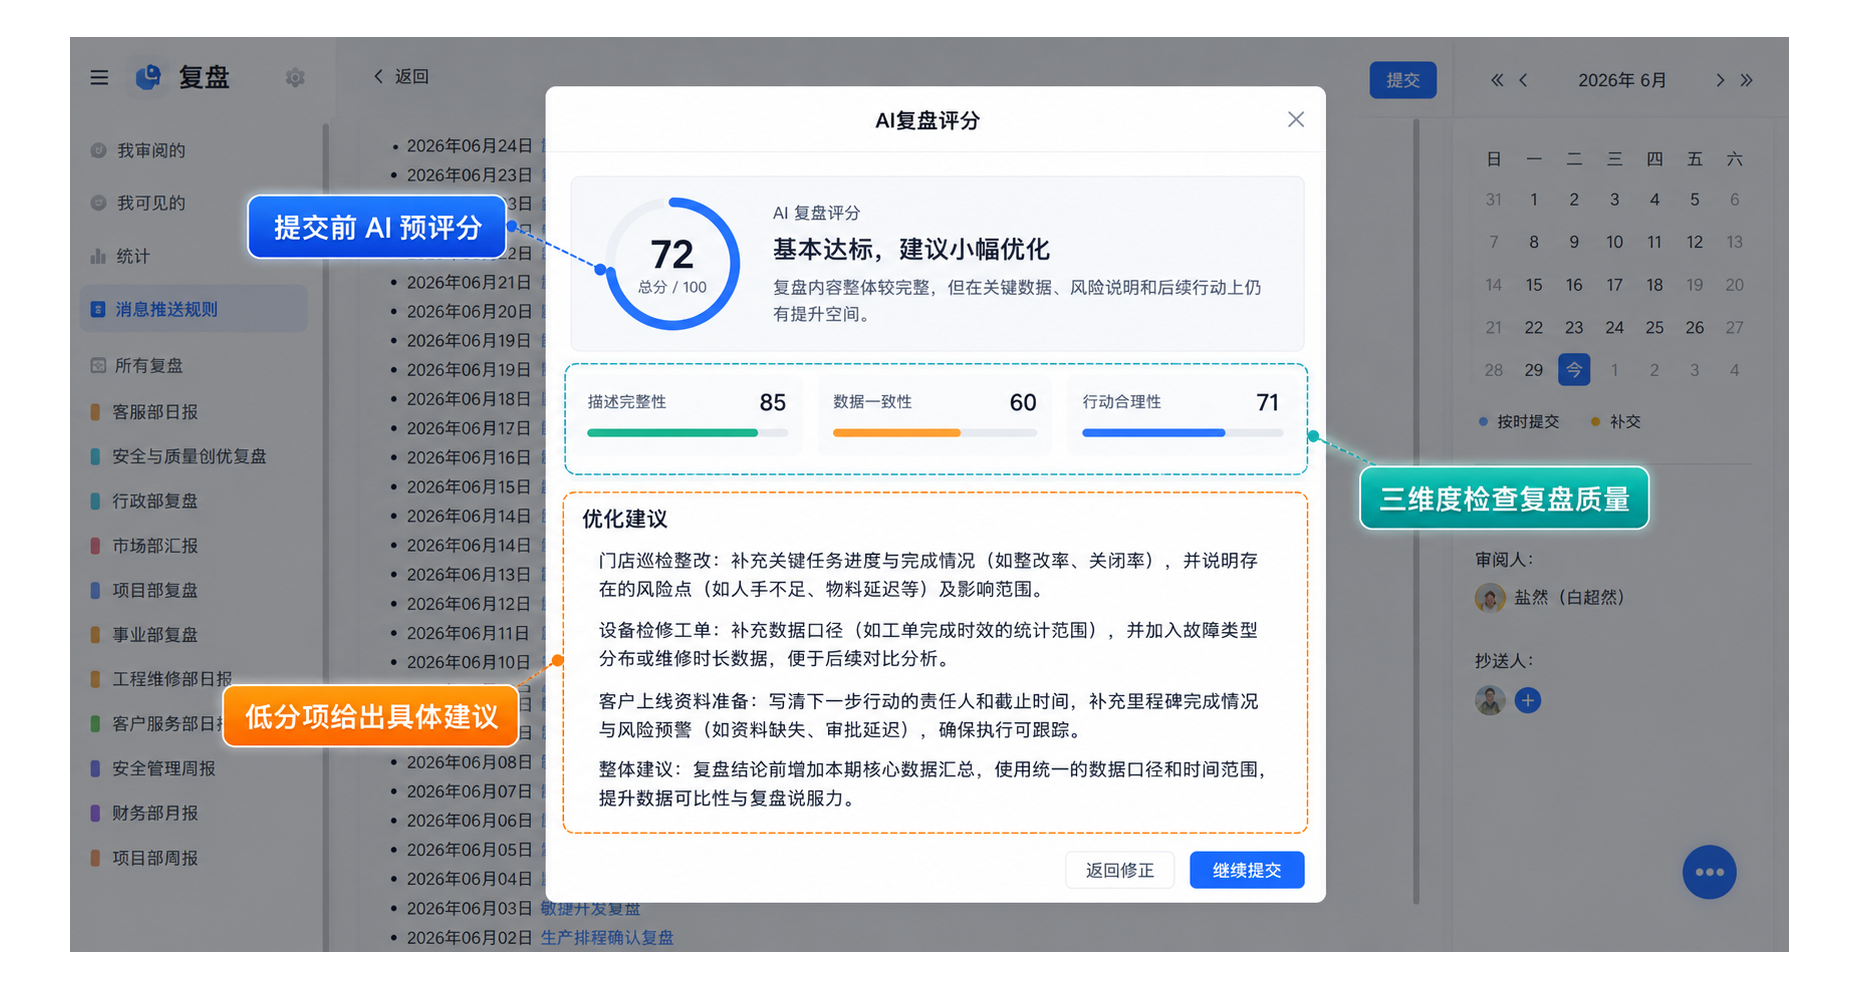Open the 事业部复盘 category

[x=145, y=634]
